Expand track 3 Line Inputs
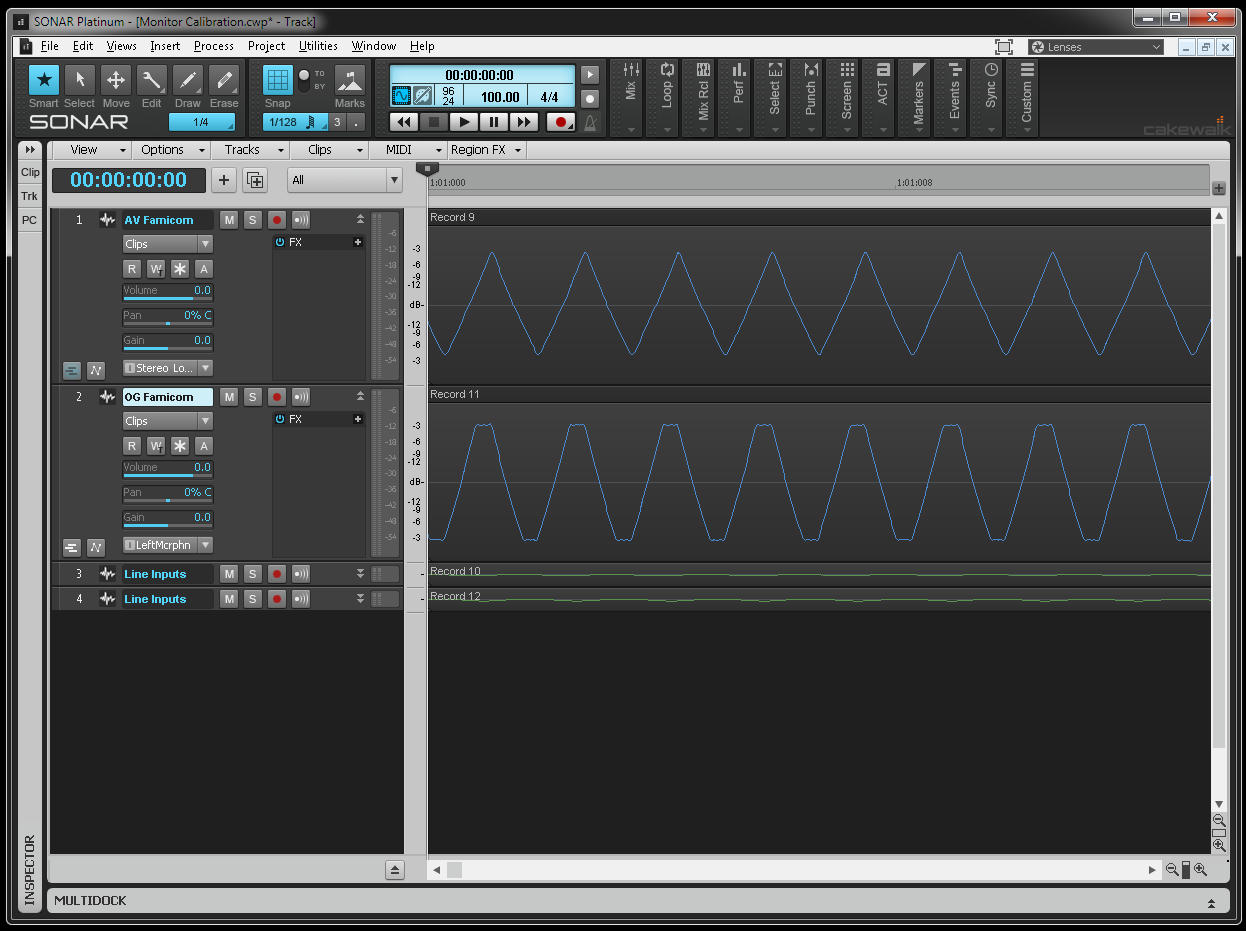The image size is (1246, 931). coord(360,573)
